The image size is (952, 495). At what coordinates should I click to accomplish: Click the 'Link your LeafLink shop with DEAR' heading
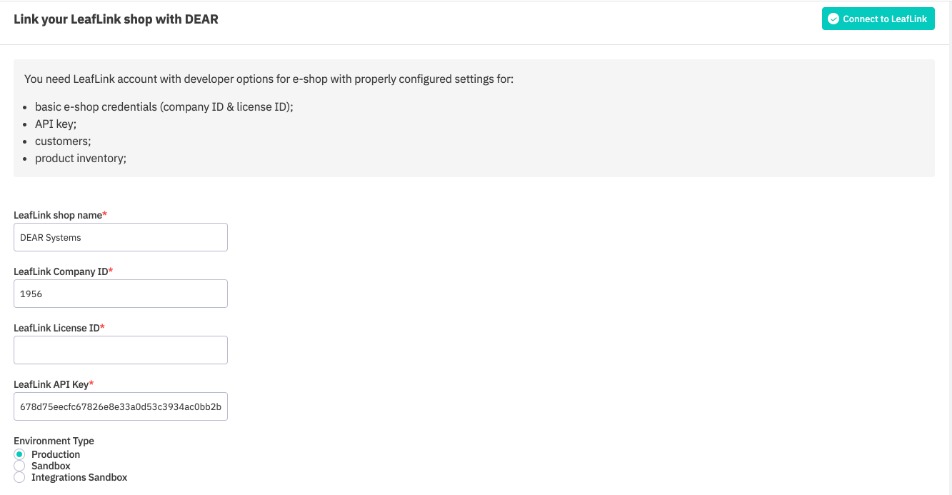click(x=116, y=18)
